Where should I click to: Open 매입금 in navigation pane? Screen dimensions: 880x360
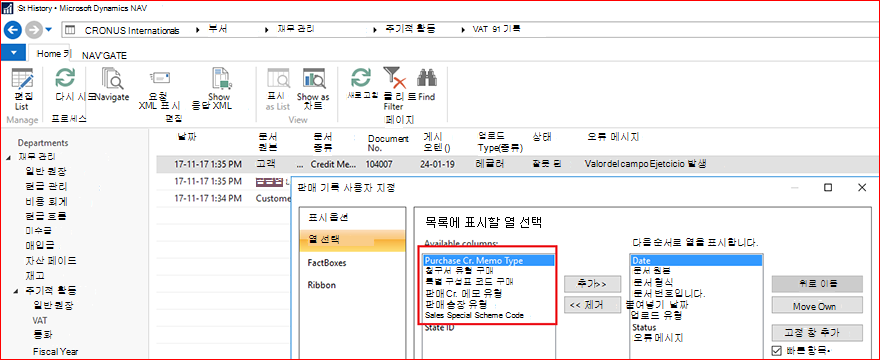coord(39,245)
